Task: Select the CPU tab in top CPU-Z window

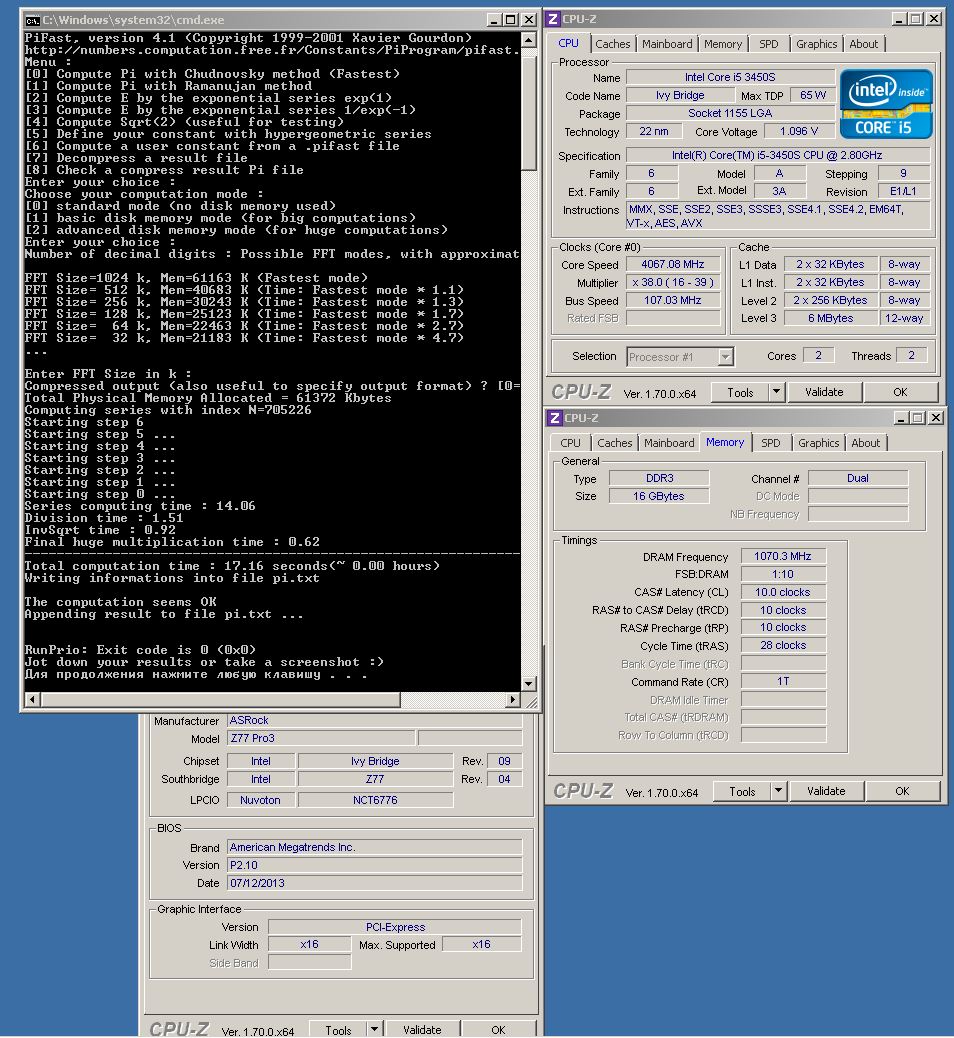Action: (568, 43)
